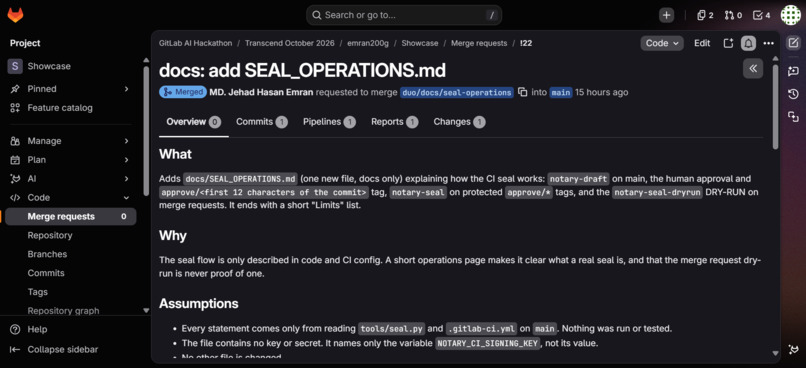Expand the Manage menu
The width and height of the screenshot is (806, 368).
[126, 141]
